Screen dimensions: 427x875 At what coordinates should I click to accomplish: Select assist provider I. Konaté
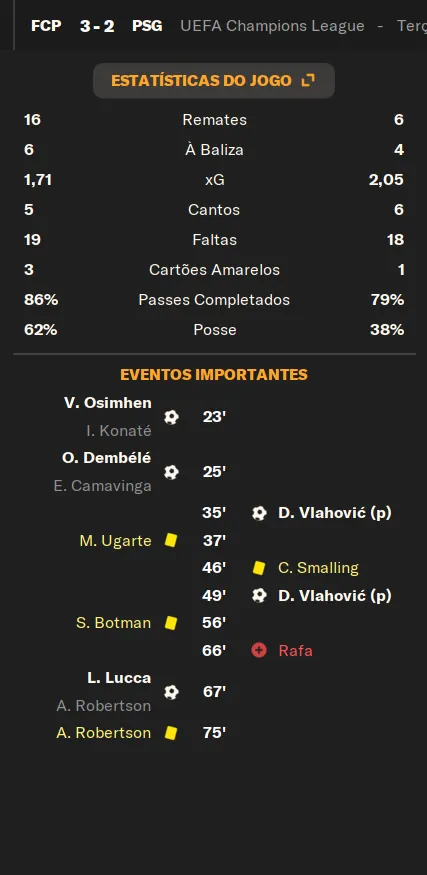tap(118, 430)
